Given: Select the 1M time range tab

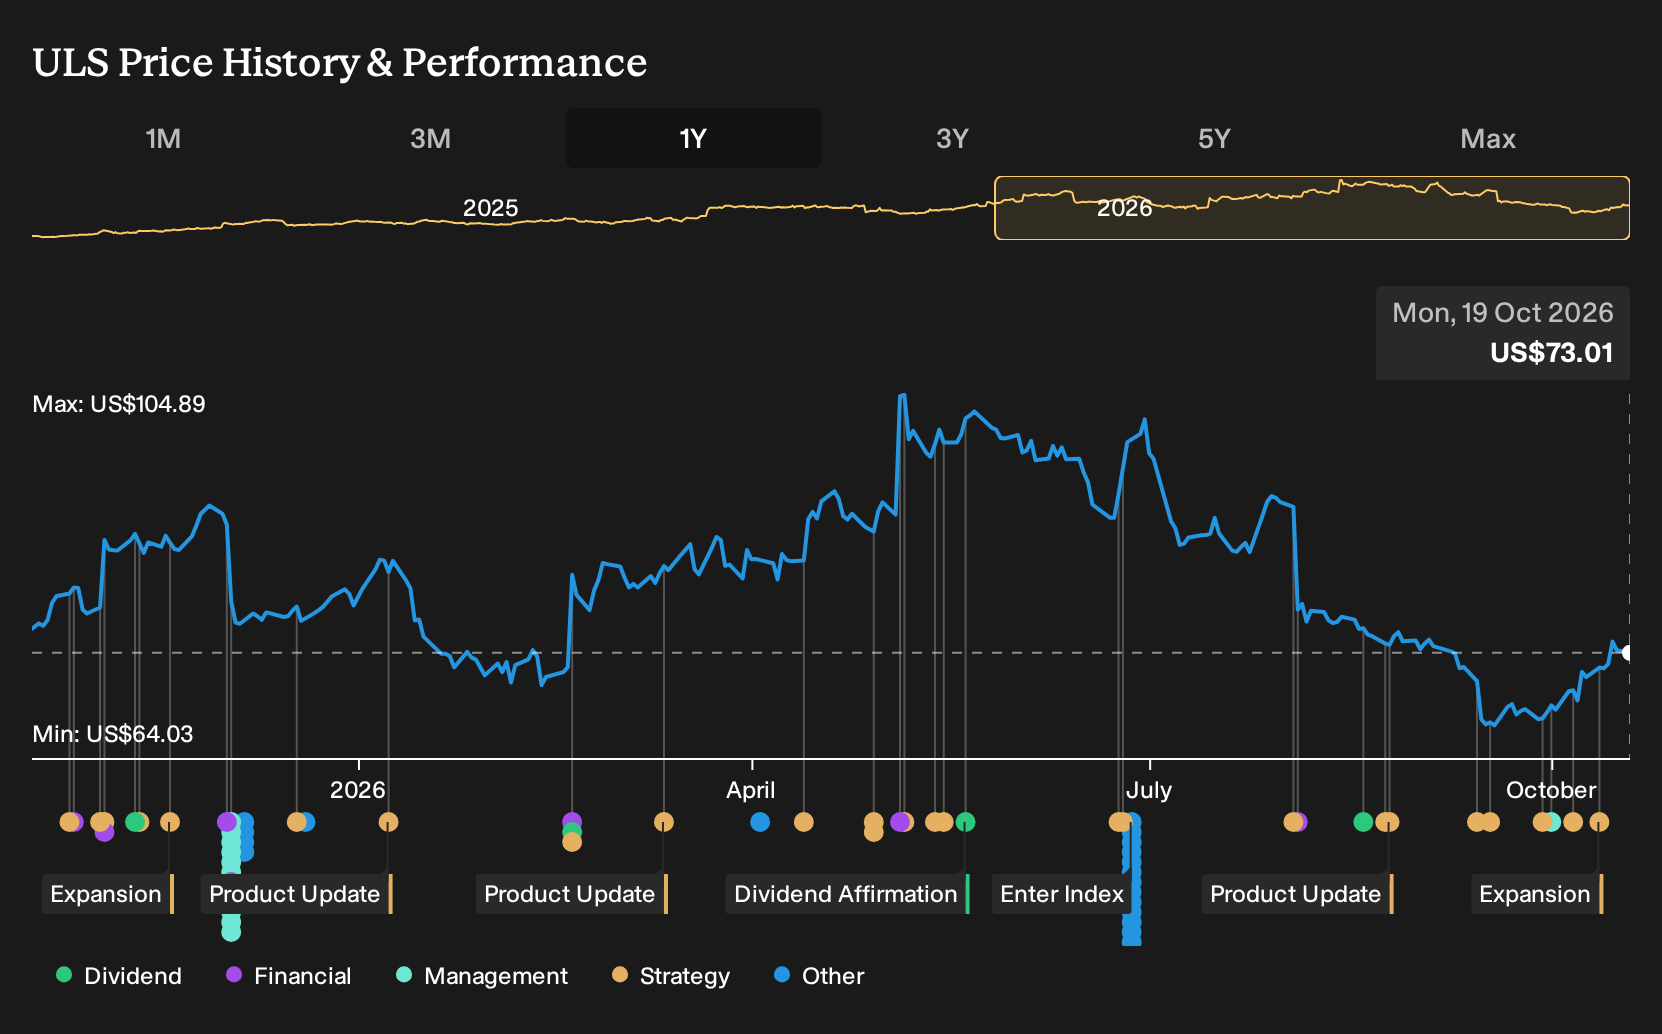Looking at the screenshot, I should [x=163, y=138].
